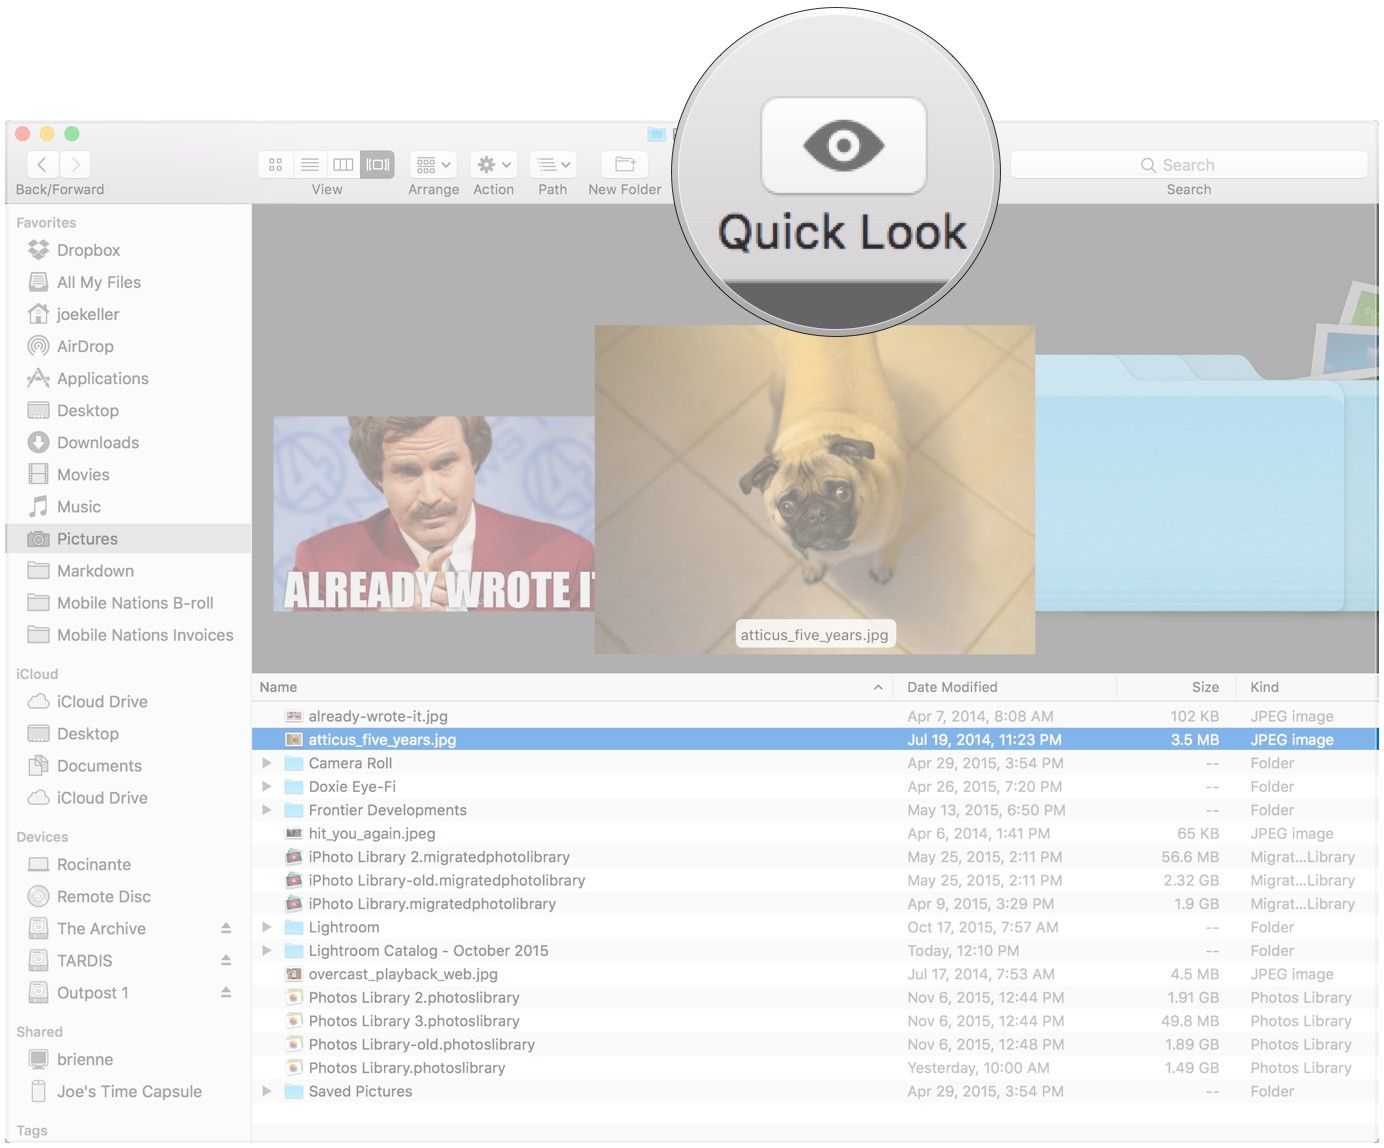The width and height of the screenshot is (1384, 1148).
Task: Open the Arrange dropdown menu
Action: pos(433,165)
